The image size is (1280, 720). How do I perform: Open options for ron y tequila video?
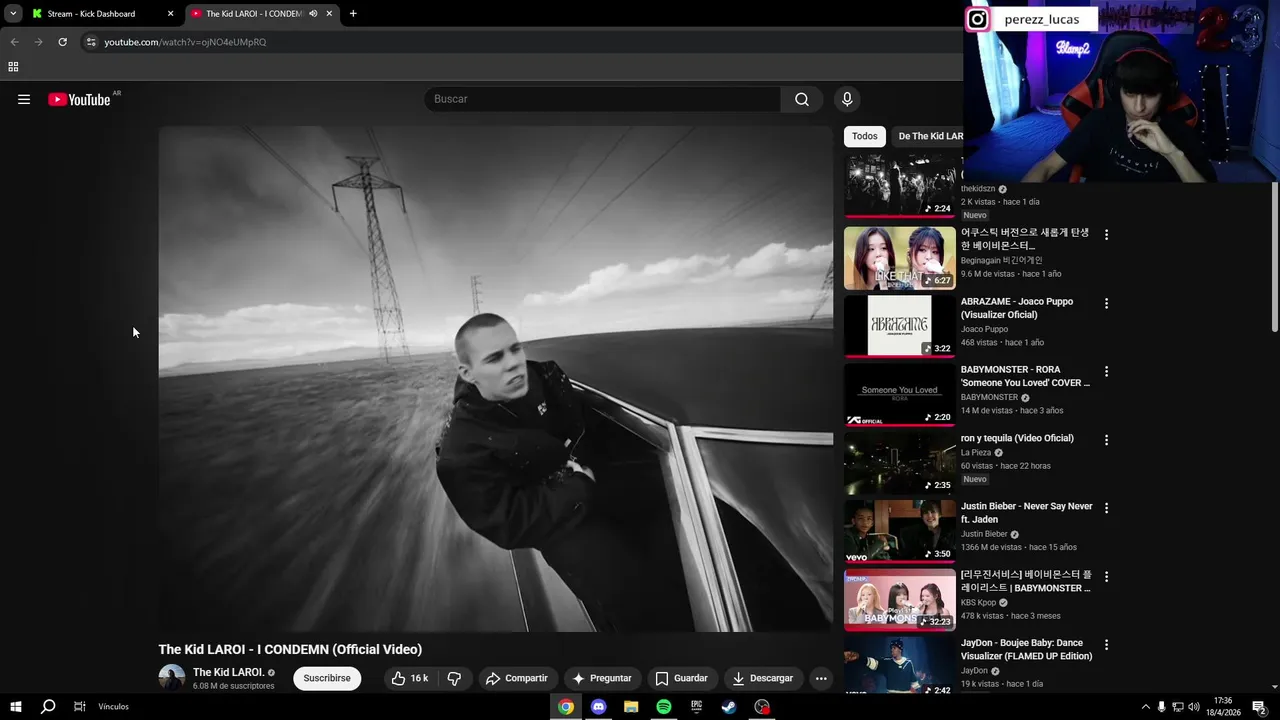(x=1106, y=440)
